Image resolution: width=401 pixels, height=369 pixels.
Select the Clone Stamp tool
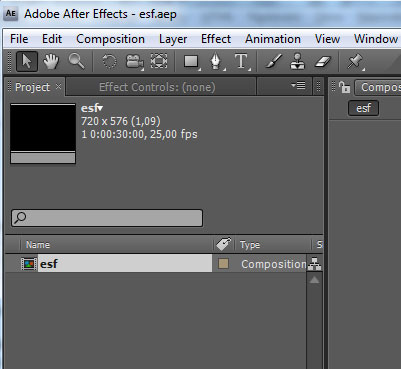(297, 61)
